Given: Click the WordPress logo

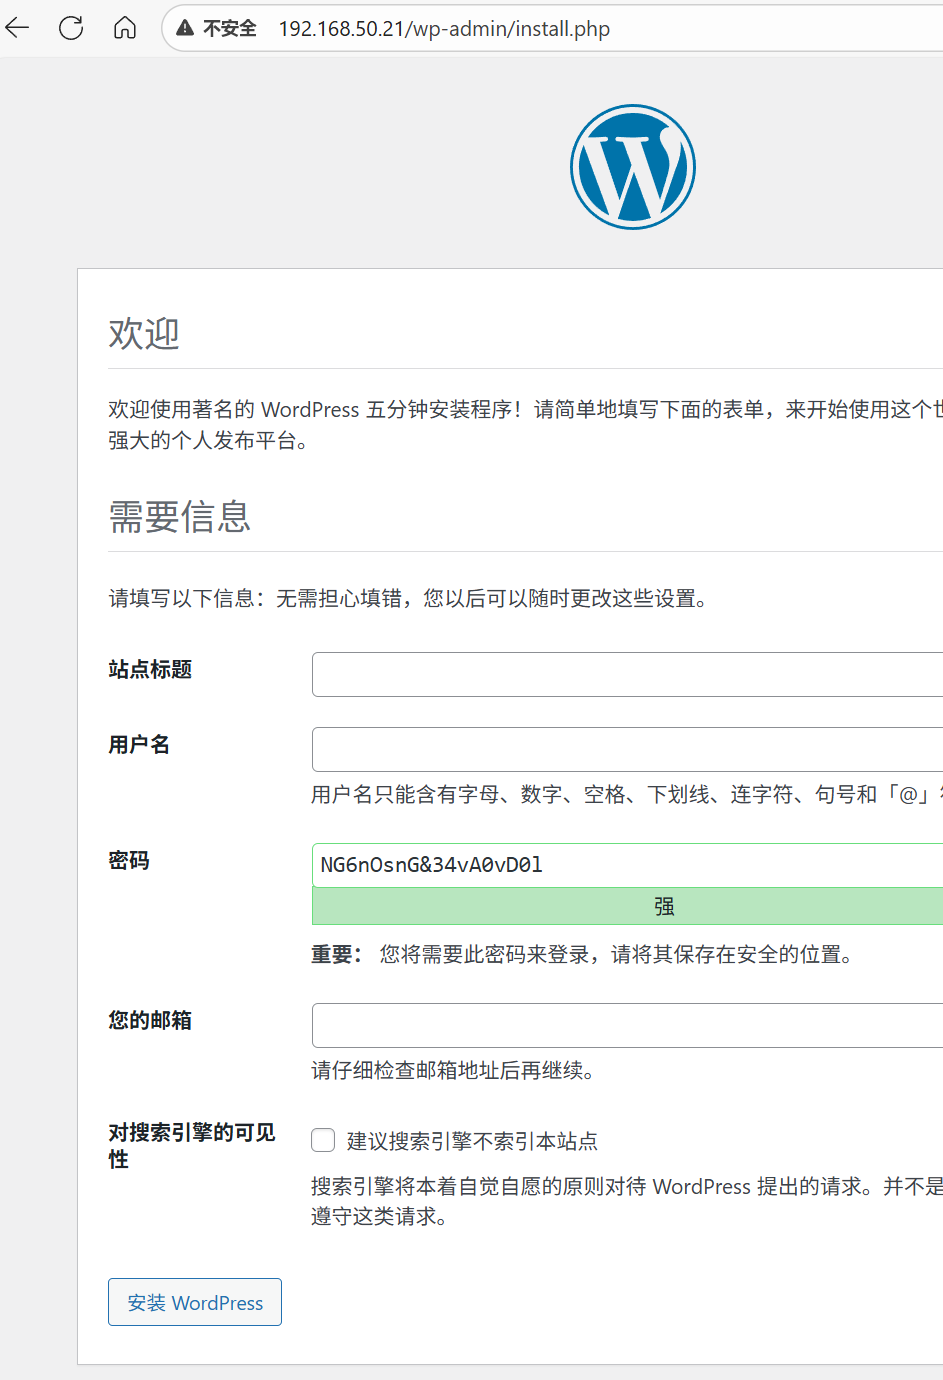Looking at the screenshot, I should 633,167.
